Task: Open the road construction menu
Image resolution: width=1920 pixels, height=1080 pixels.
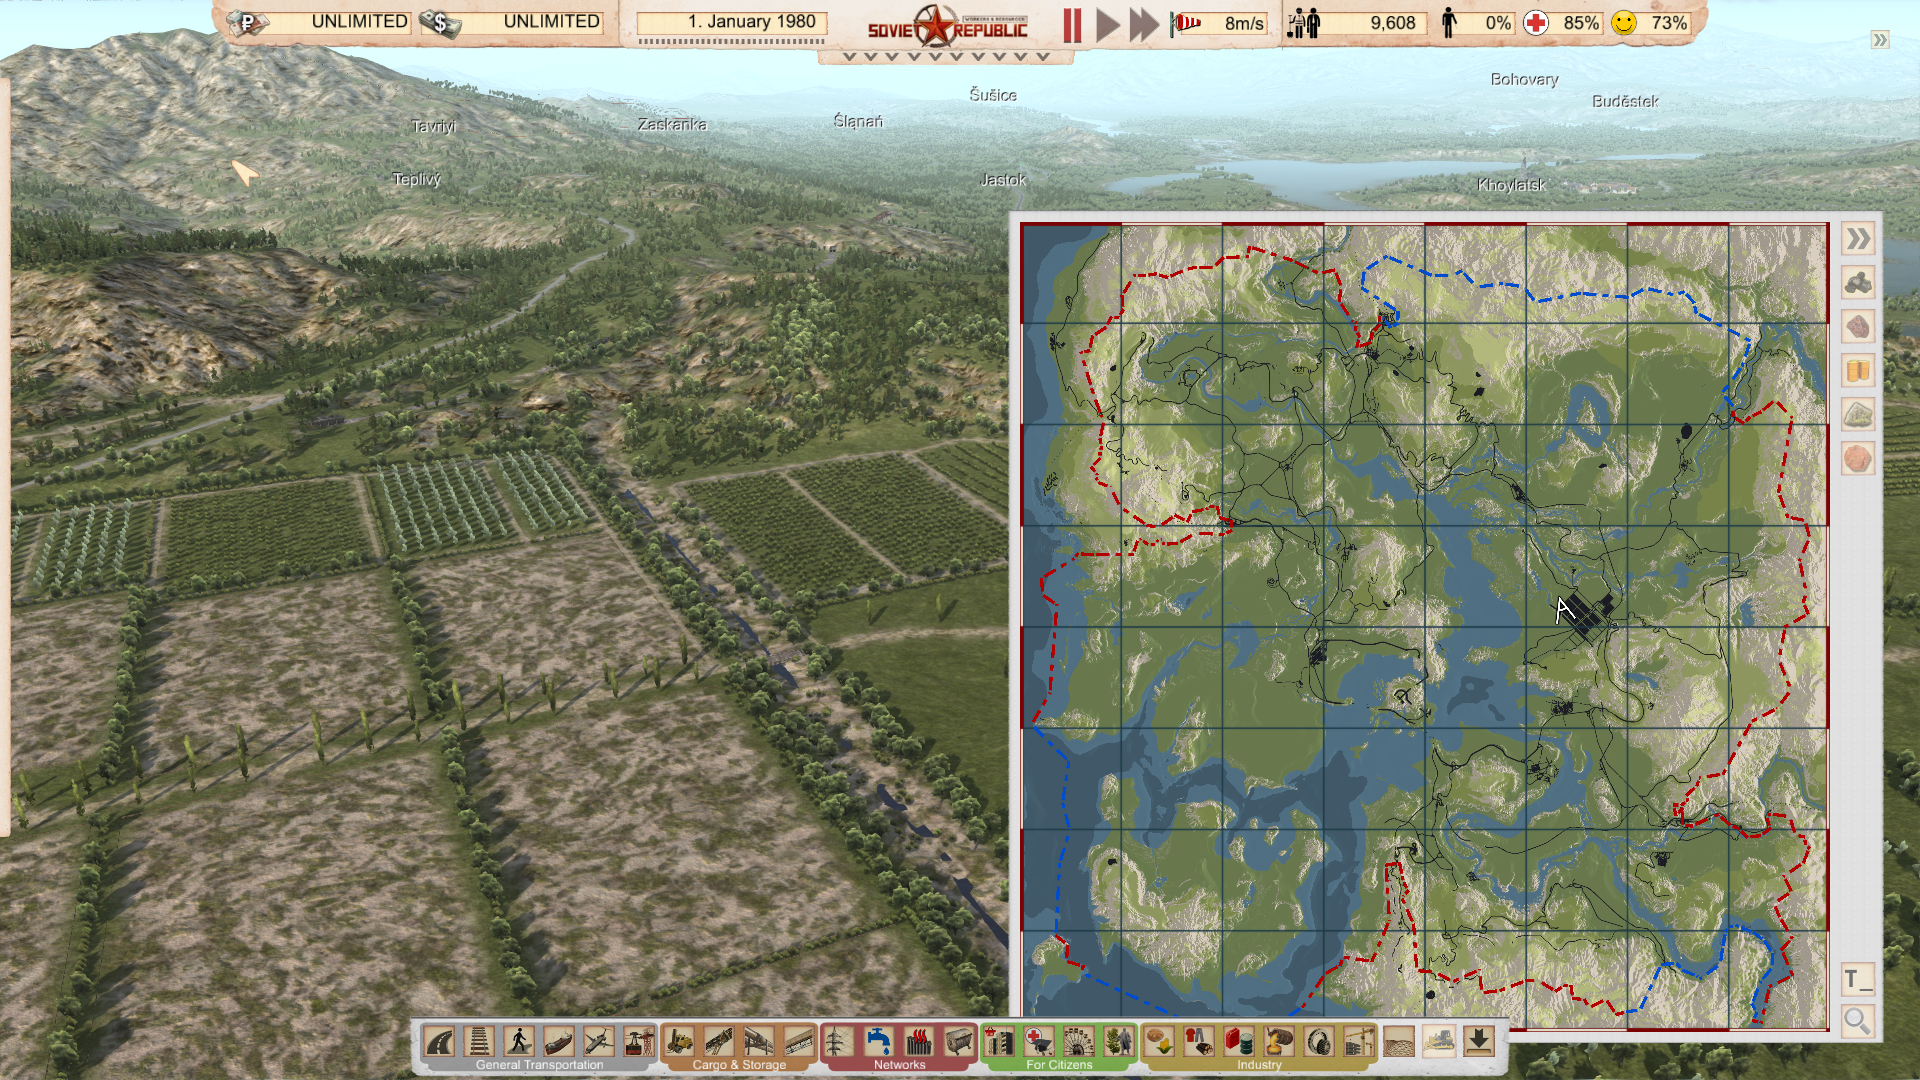Action: pos(439,1042)
